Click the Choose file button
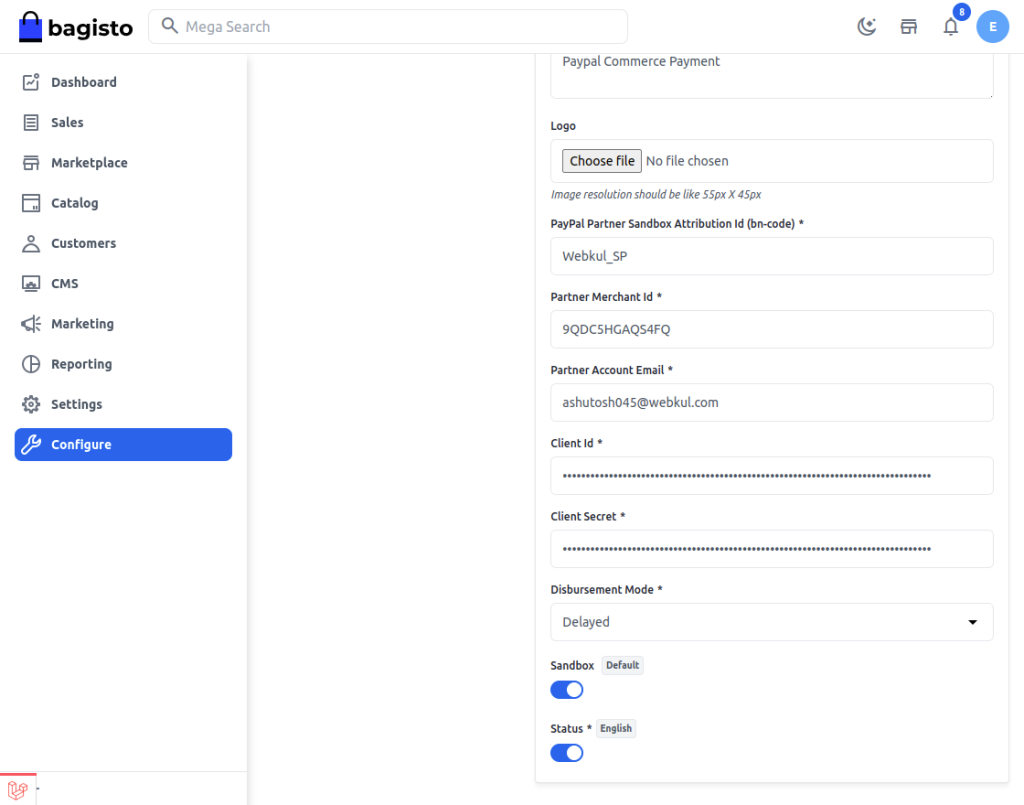The height and width of the screenshot is (805, 1024). coord(602,161)
